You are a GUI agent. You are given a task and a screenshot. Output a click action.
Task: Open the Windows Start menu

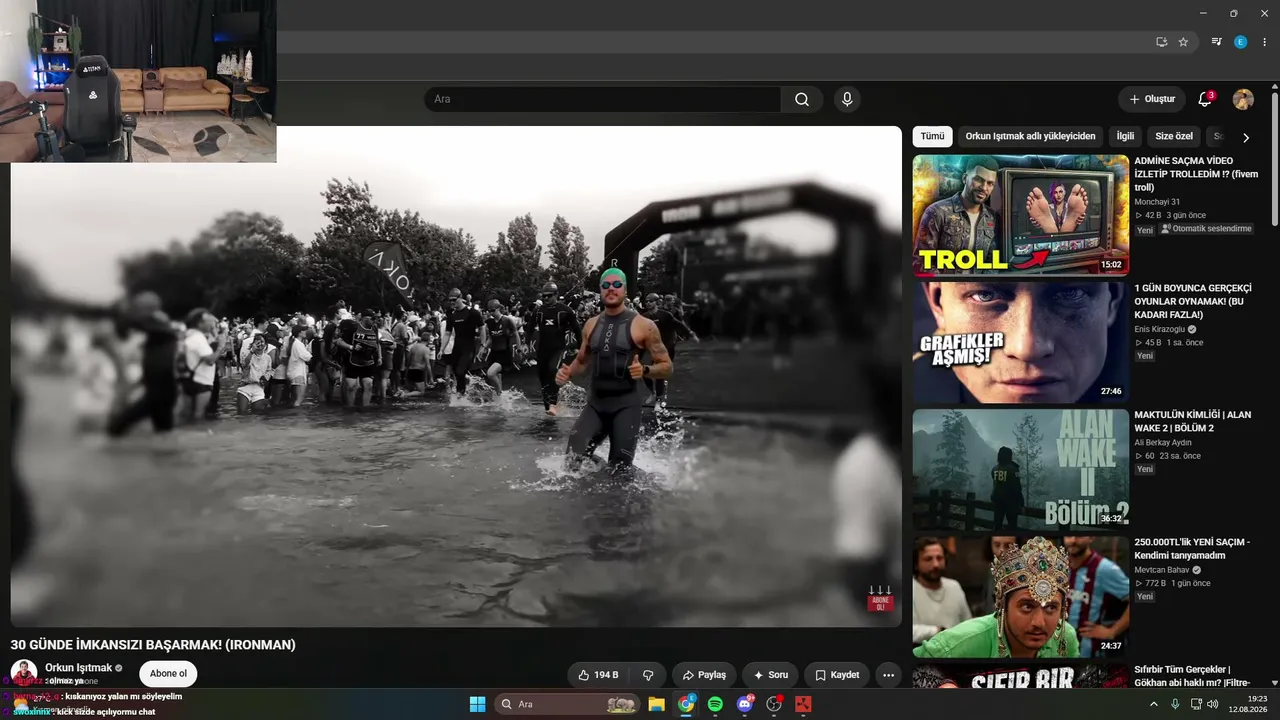coord(477,704)
